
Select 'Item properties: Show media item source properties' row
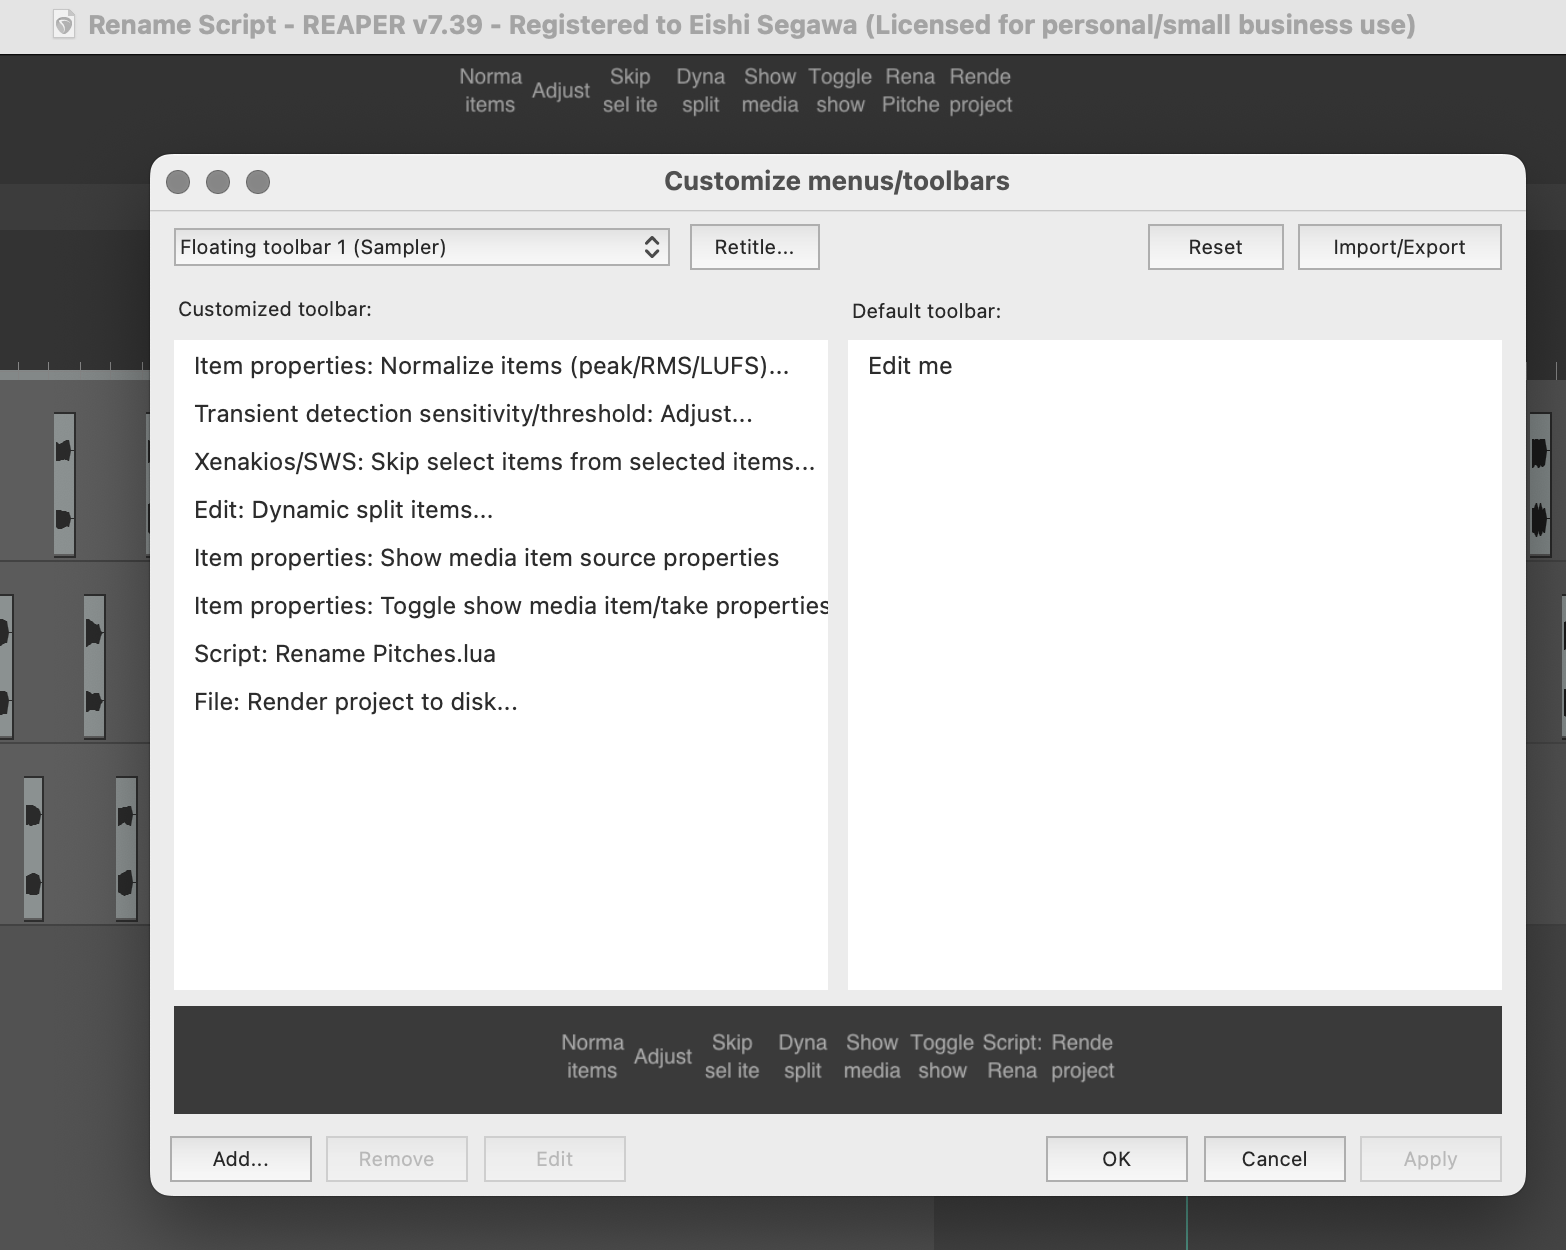pos(500,558)
